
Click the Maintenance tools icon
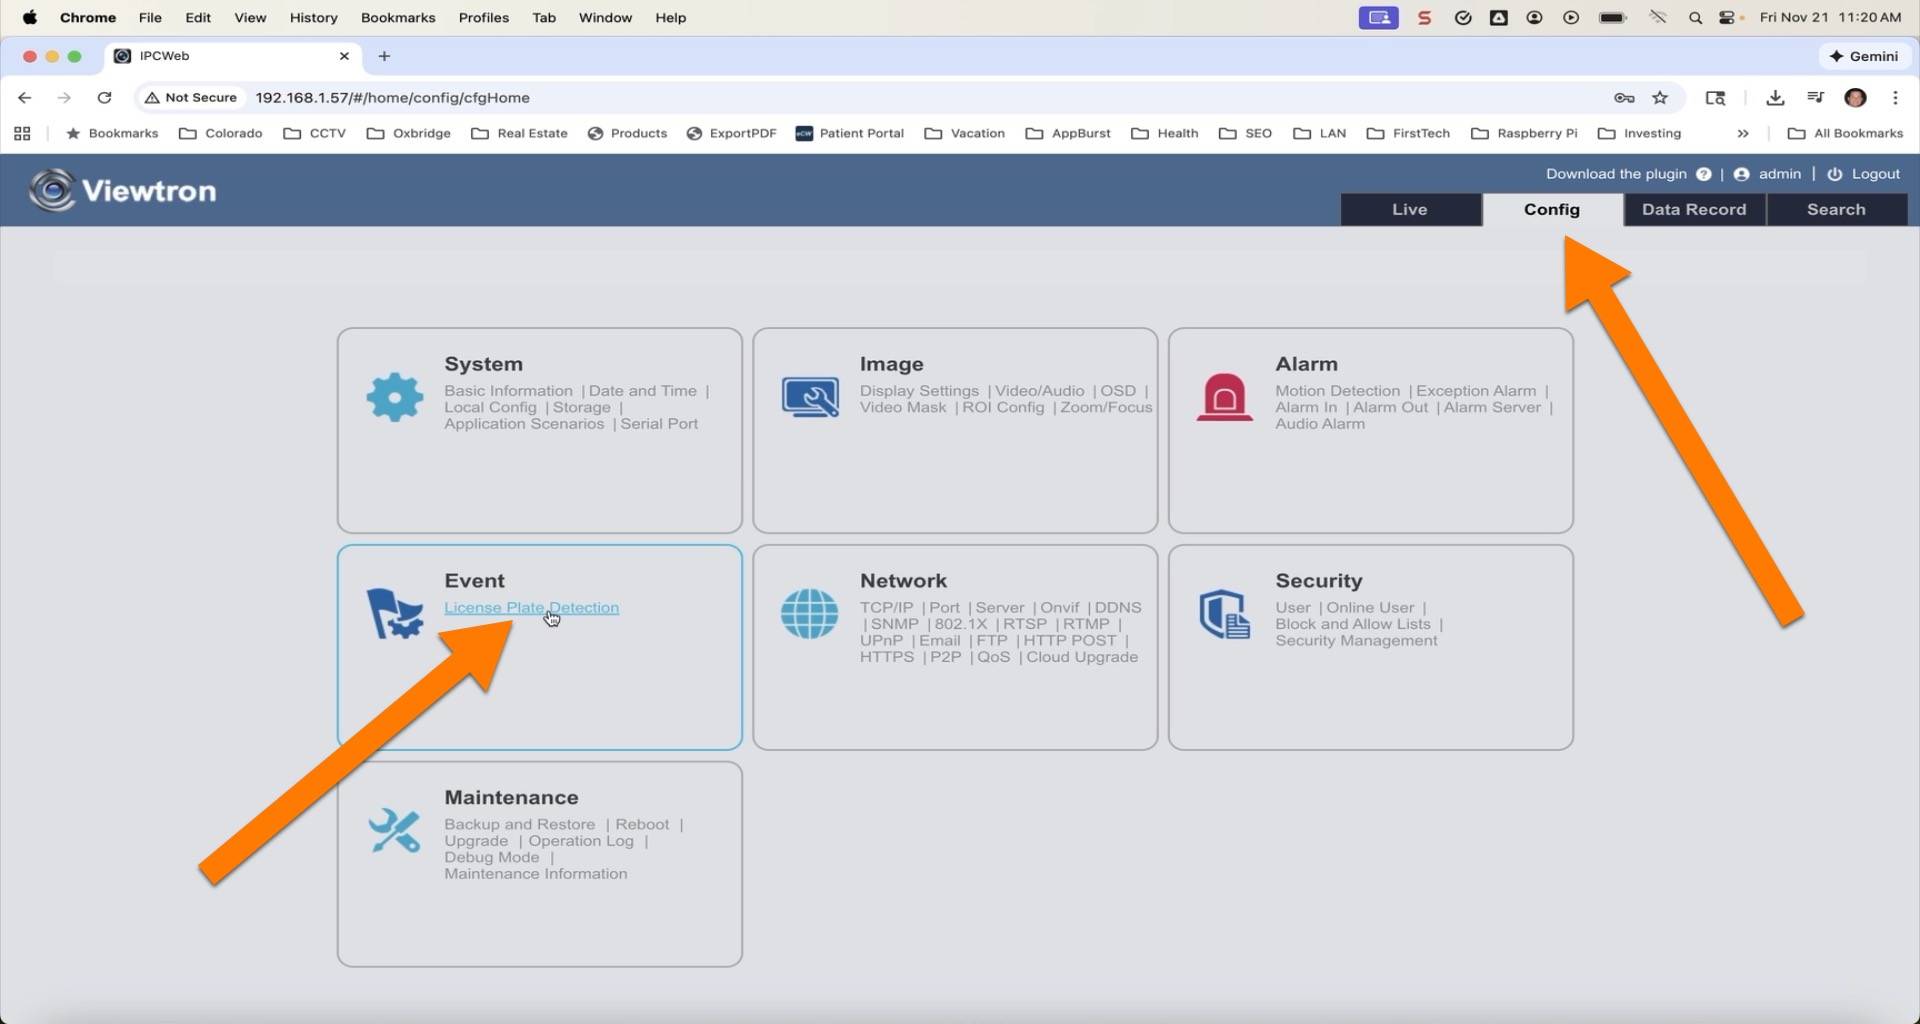(394, 830)
